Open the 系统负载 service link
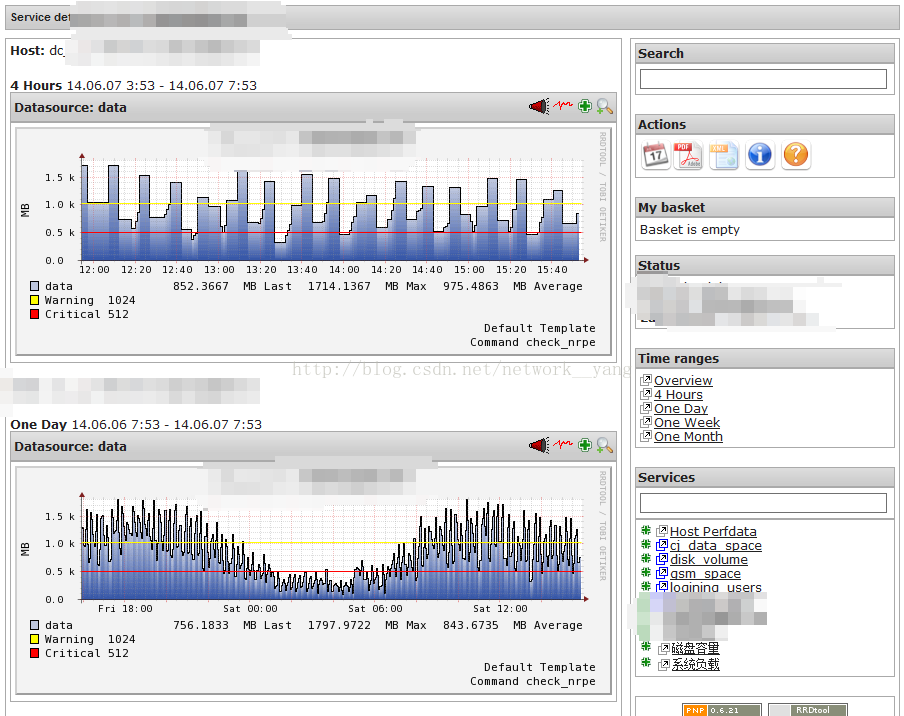The height and width of the screenshot is (716, 904). click(x=695, y=664)
